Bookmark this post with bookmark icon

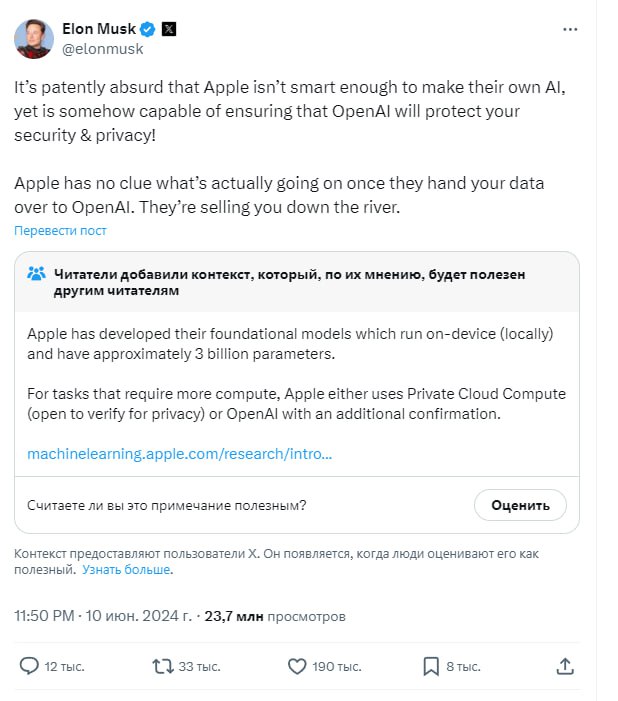point(430,665)
